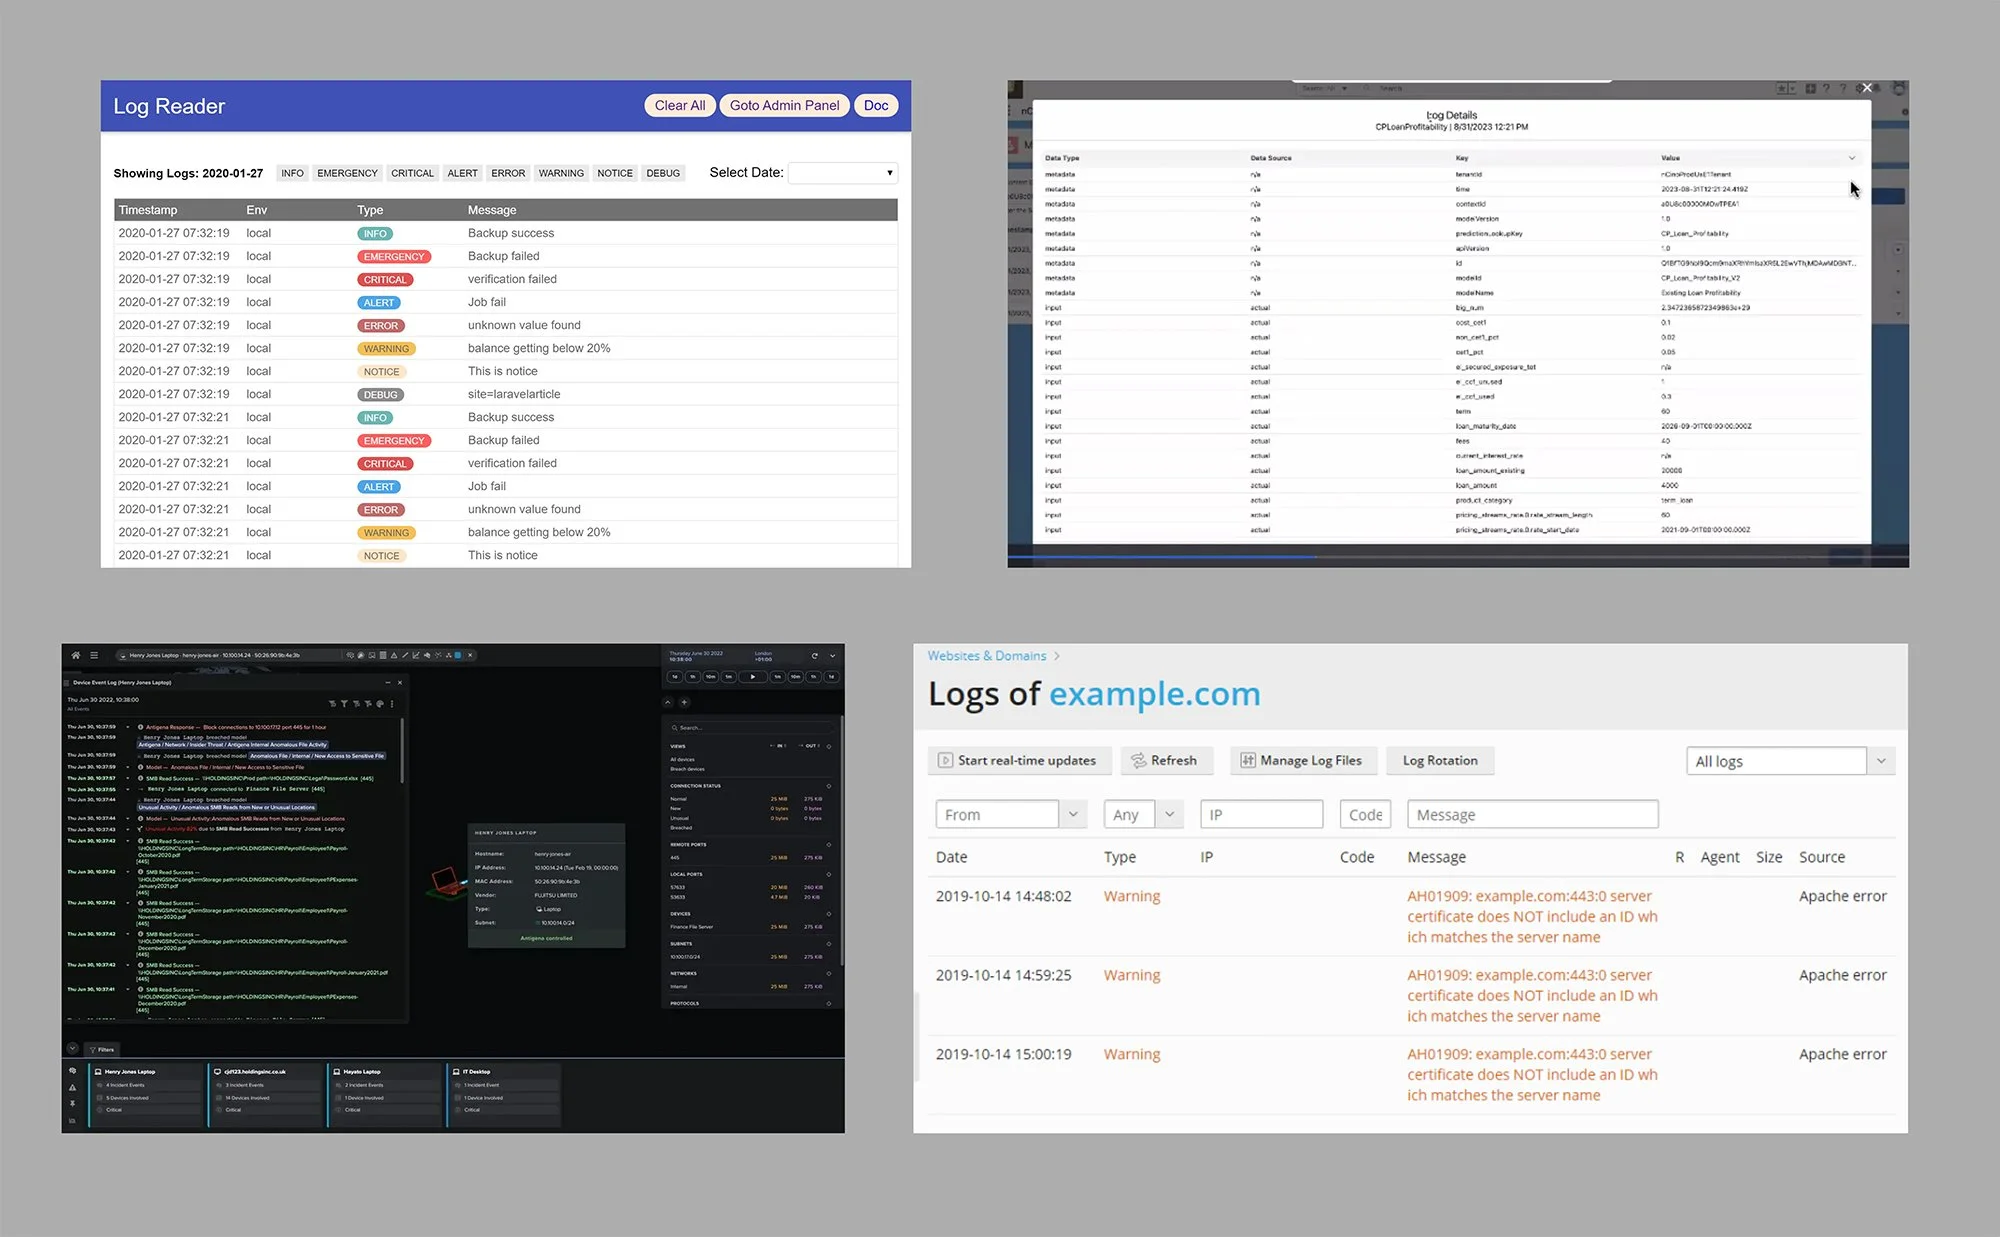Toggle the DEBUG log level filter

click(x=662, y=173)
